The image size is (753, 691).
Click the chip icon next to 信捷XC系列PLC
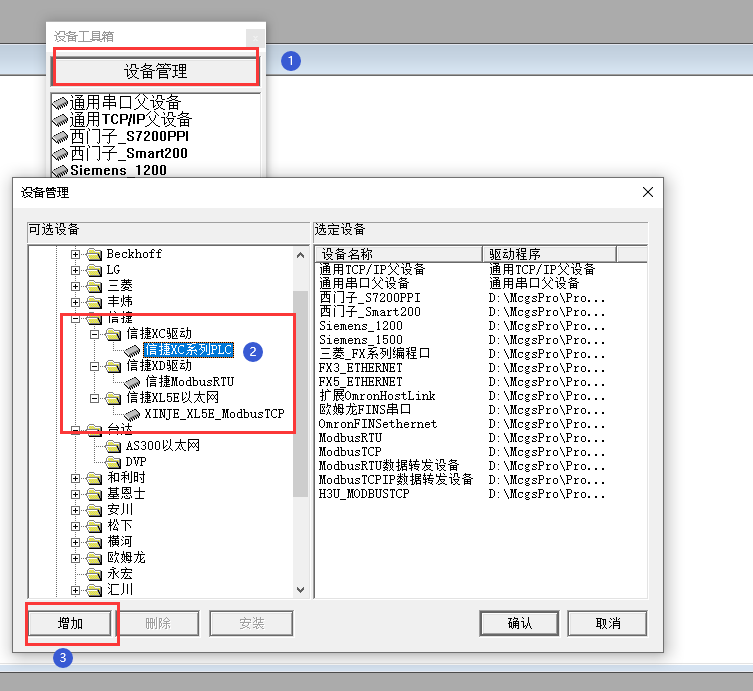pos(132,350)
